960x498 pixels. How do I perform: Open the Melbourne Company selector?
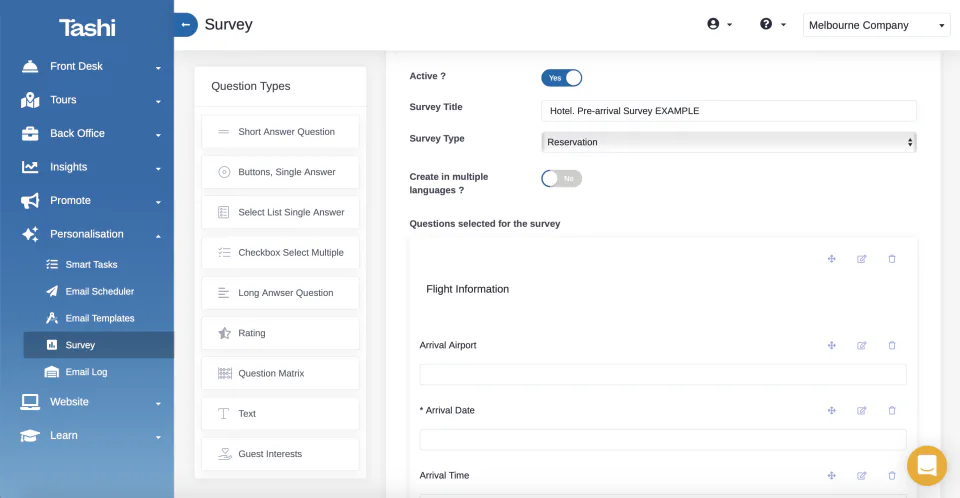(876, 25)
